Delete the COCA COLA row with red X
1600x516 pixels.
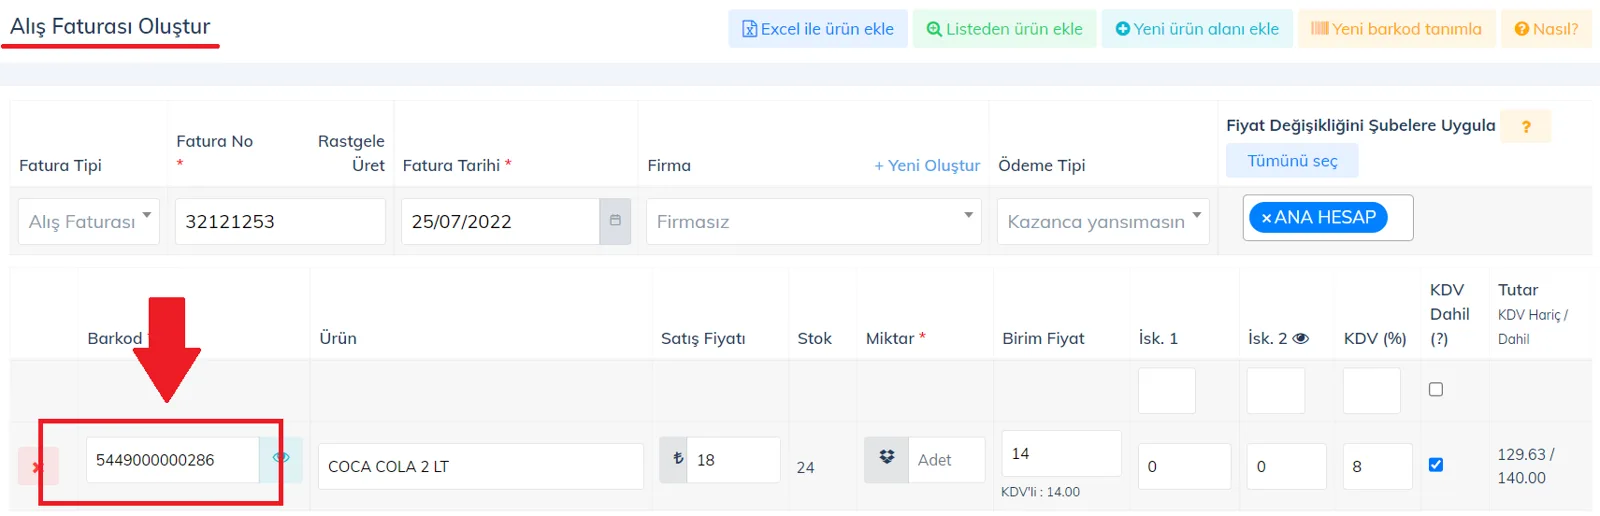click(37, 467)
